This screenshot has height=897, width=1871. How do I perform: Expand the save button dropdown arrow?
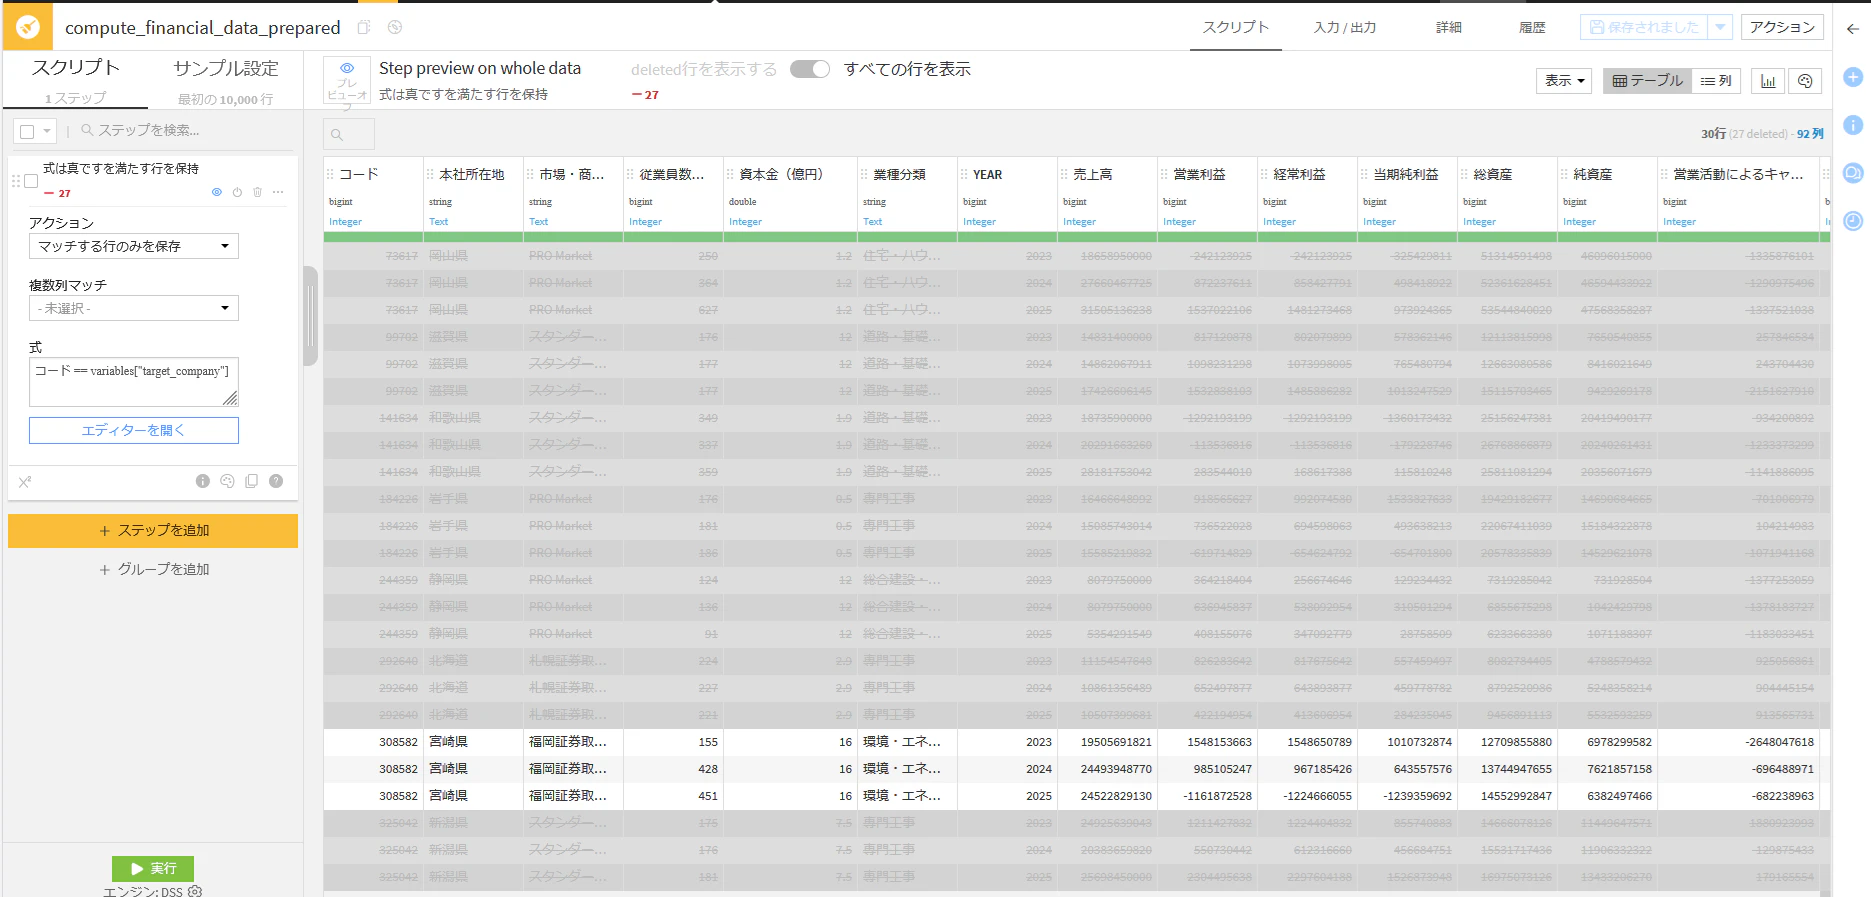point(1720,27)
